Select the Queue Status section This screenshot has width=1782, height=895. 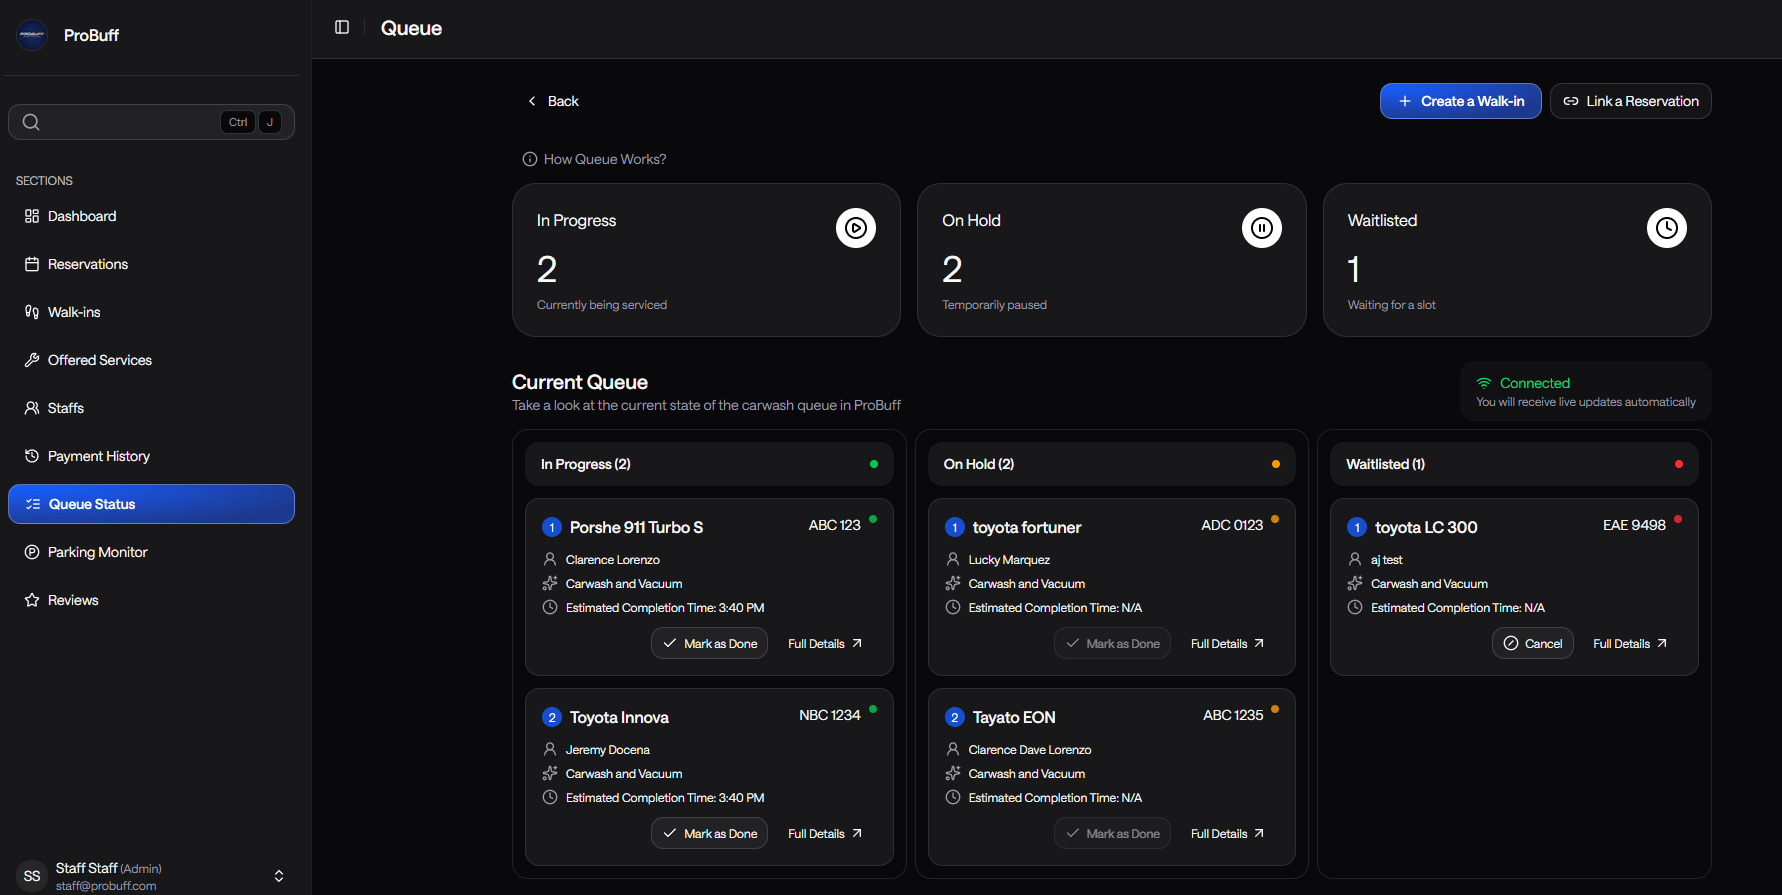[151, 504]
